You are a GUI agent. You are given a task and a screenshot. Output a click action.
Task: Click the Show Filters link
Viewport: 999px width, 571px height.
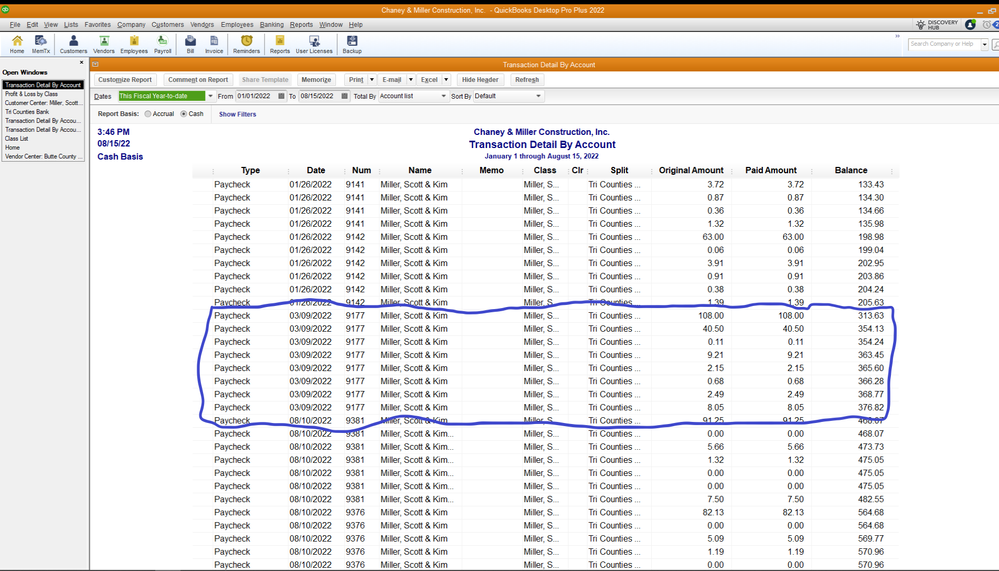tap(237, 114)
